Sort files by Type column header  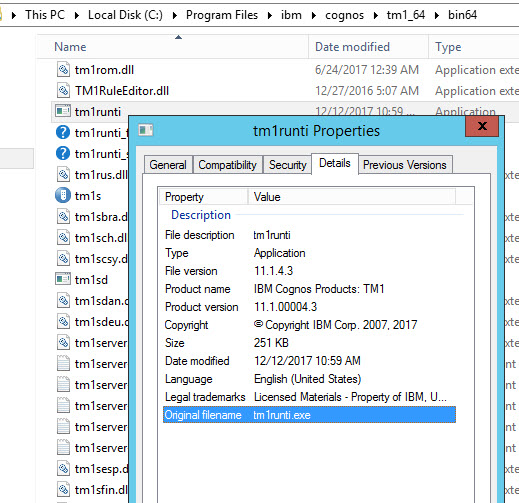pyautogui.click(x=474, y=47)
